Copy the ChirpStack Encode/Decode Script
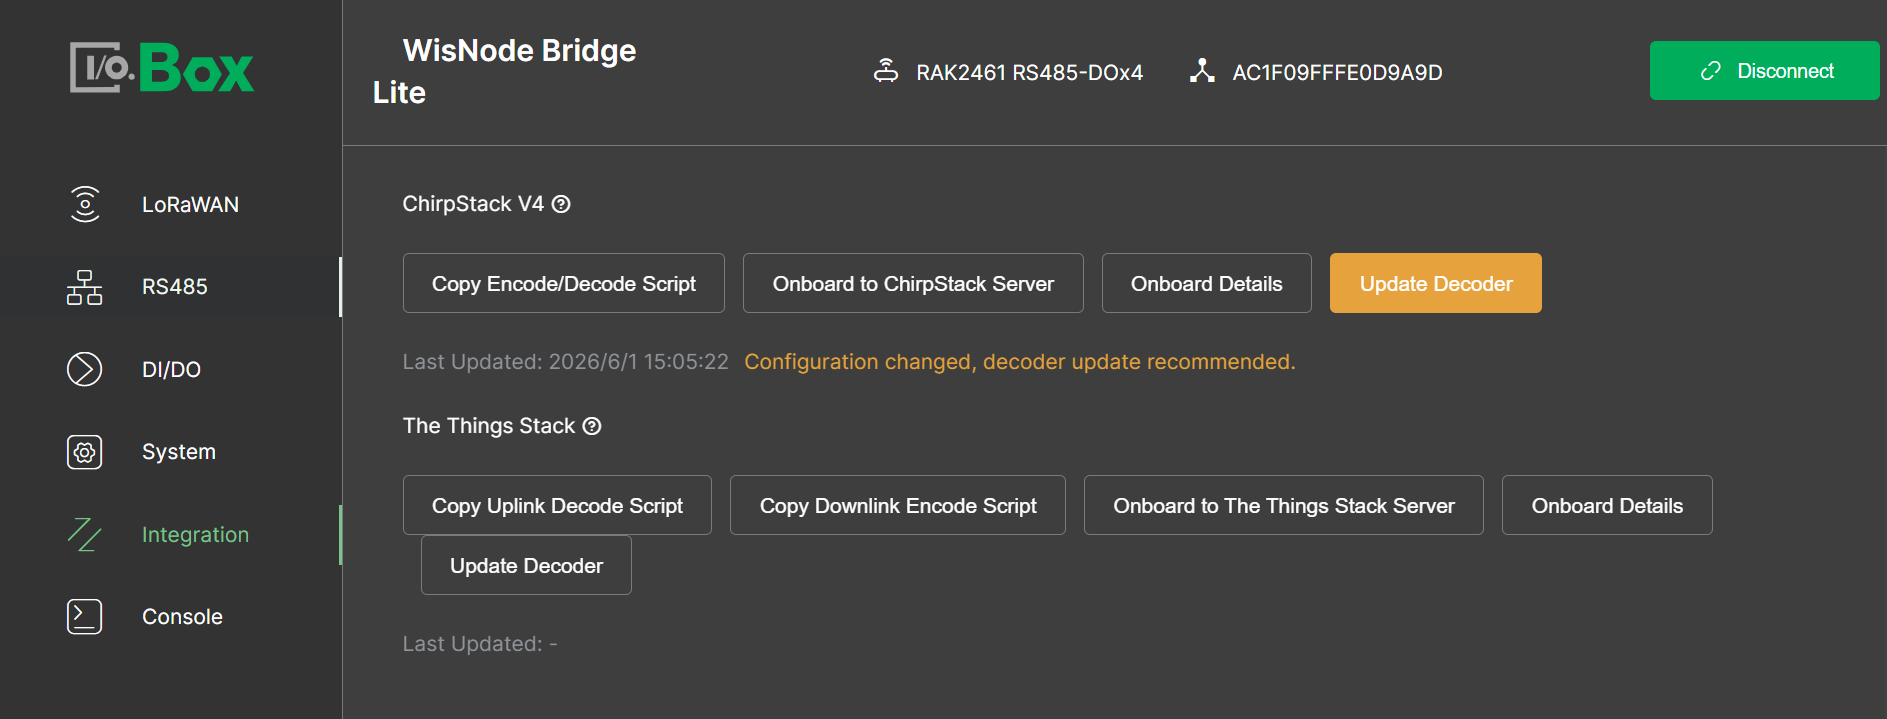Screen dimensions: 1887x719 point(564,283)
